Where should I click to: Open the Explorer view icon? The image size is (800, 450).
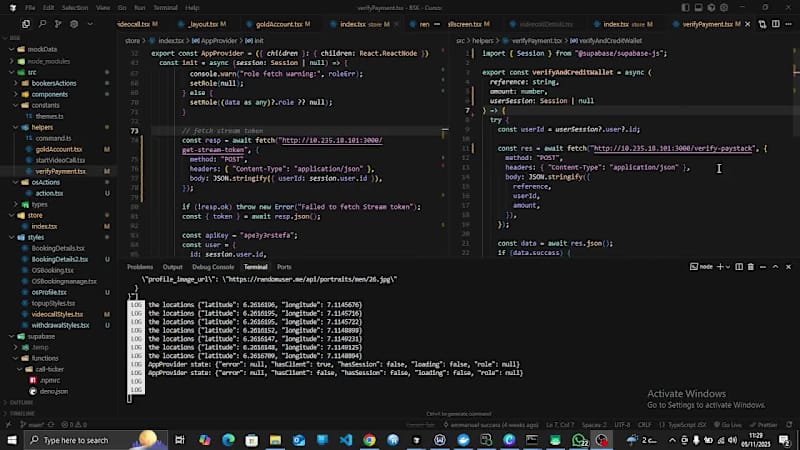coord(26,24)
